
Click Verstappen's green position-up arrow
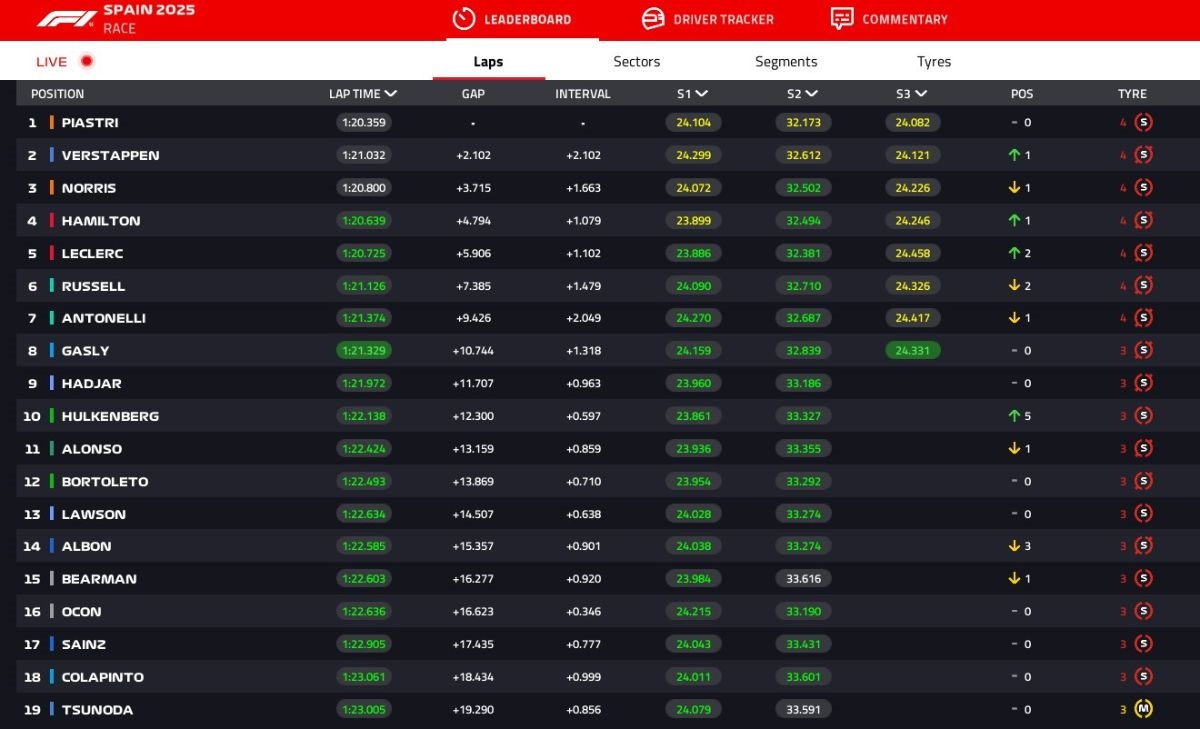1014,156
